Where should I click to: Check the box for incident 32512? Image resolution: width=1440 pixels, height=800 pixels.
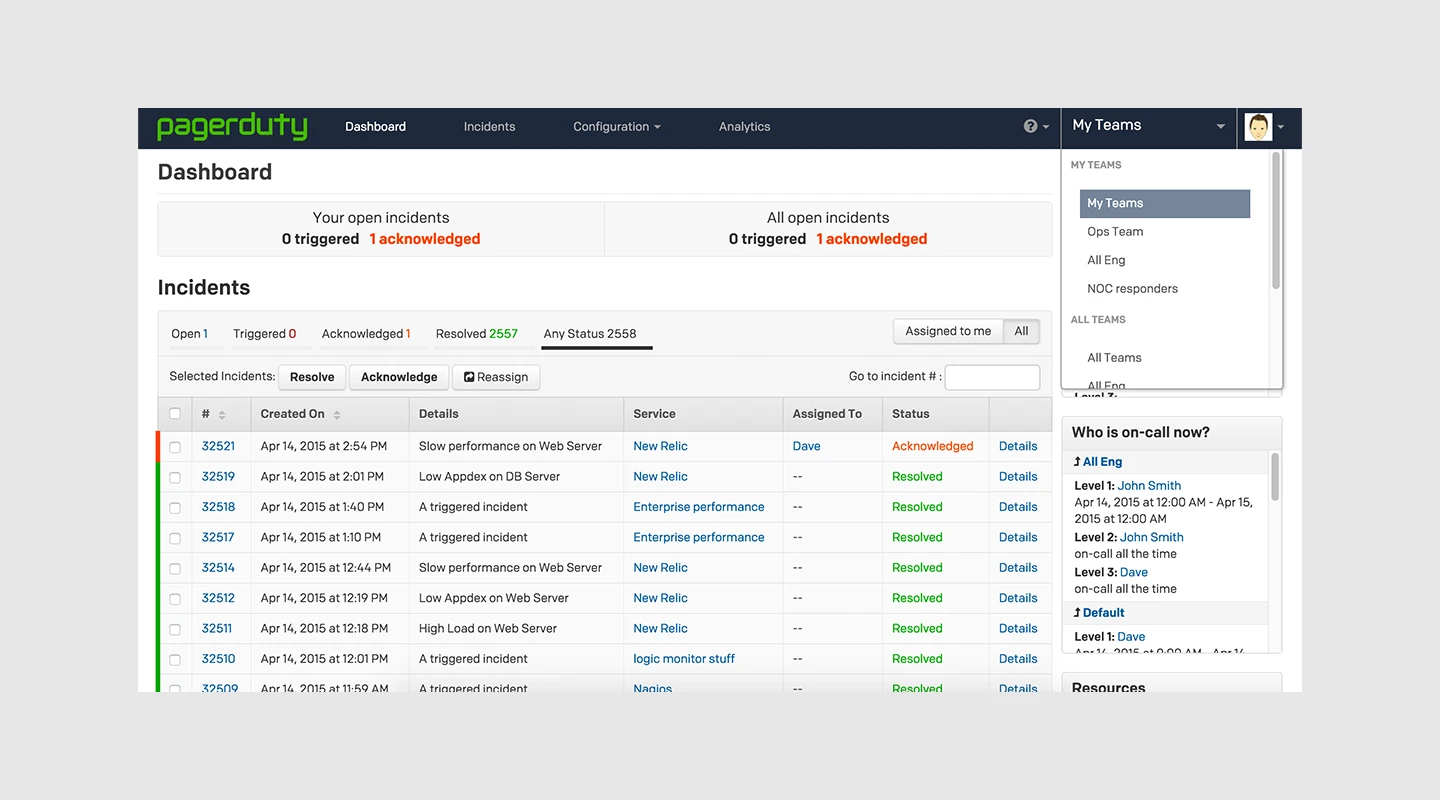[x=175, y=599]
